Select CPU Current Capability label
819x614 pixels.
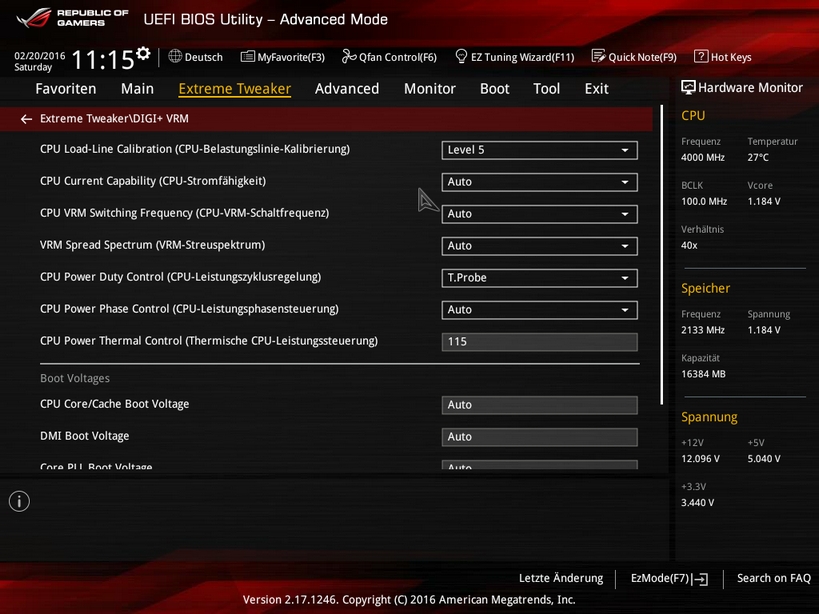pyautogui.click(x=153, y=181)
